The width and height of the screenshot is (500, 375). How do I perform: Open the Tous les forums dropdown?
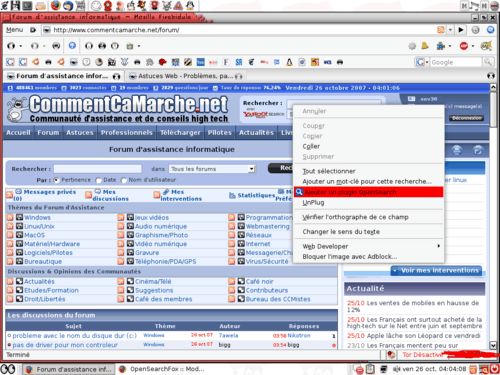(212, 169)
